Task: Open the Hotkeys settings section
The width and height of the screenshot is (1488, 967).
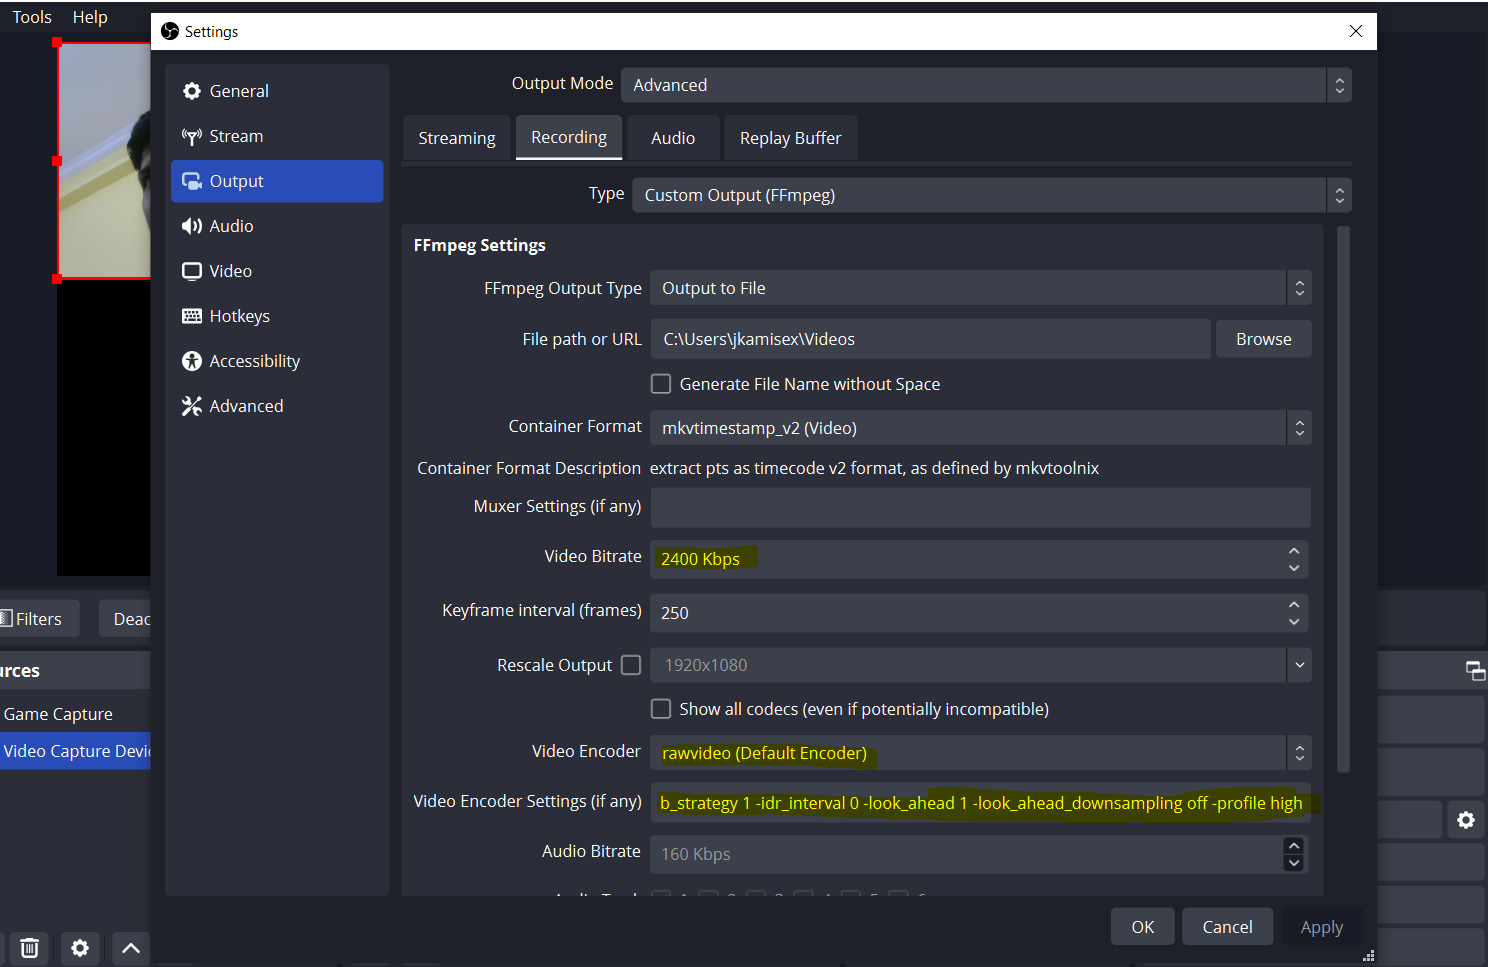Action: coord(239,316)
